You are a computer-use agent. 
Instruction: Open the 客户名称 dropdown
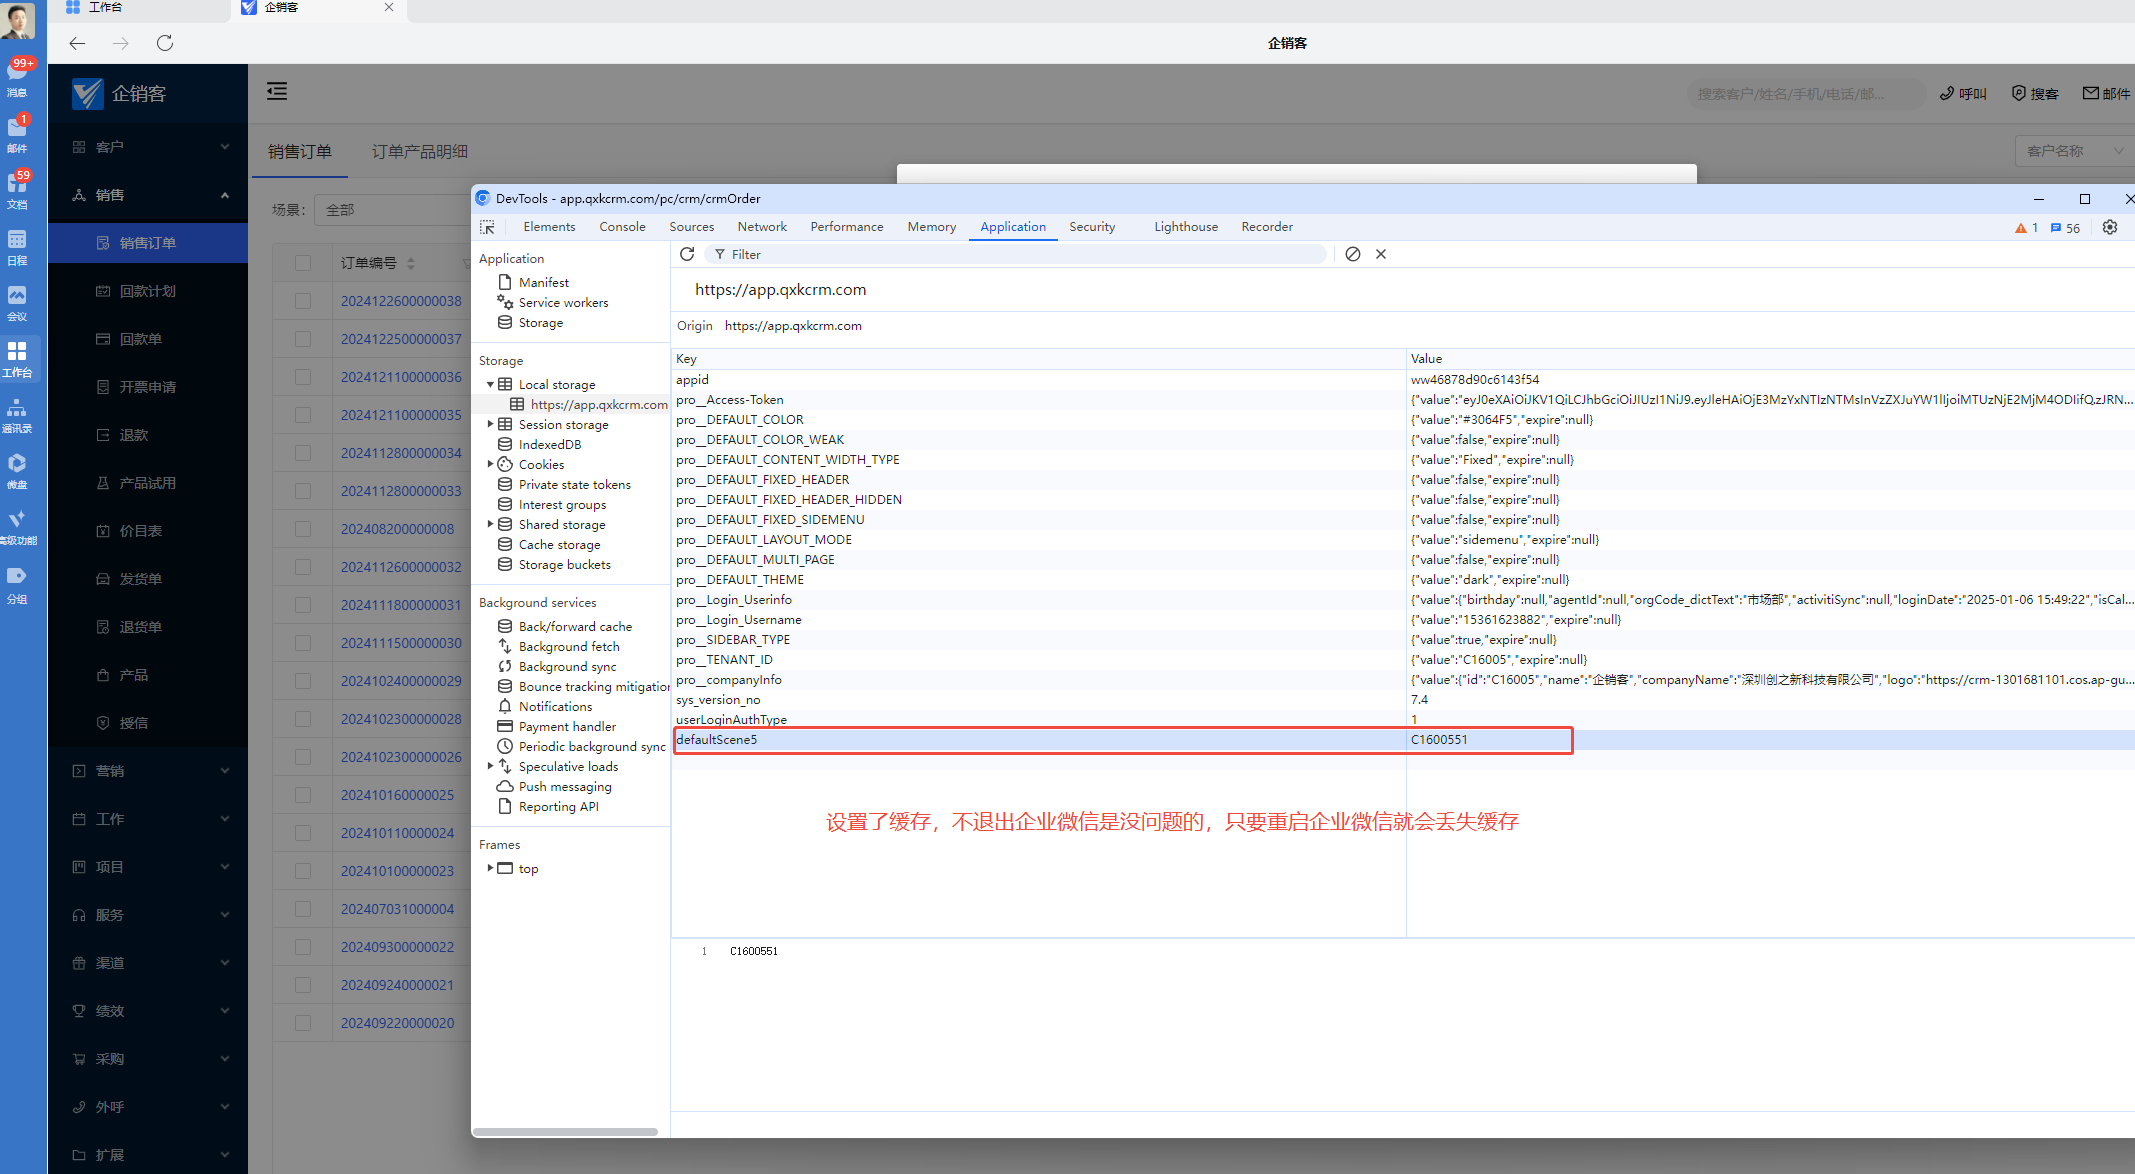tap(2074, 151)
